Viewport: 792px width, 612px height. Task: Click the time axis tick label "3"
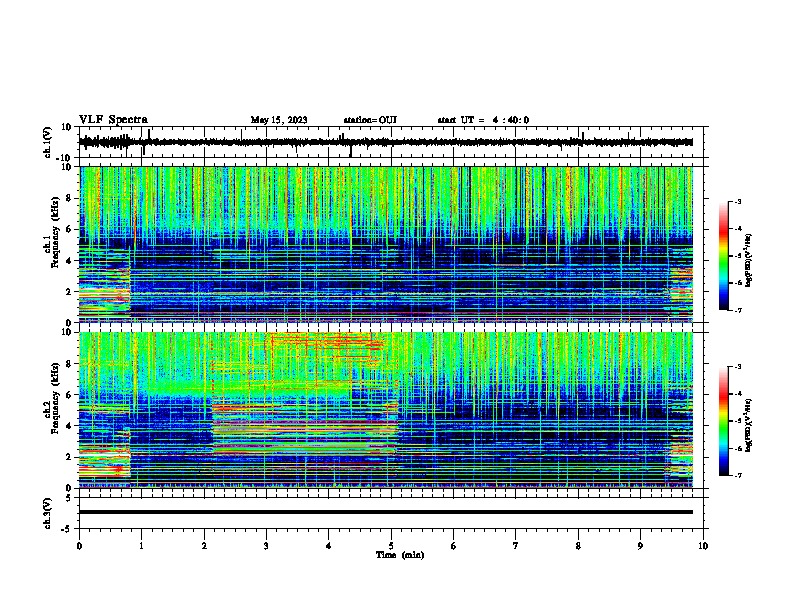coord(266,546)
